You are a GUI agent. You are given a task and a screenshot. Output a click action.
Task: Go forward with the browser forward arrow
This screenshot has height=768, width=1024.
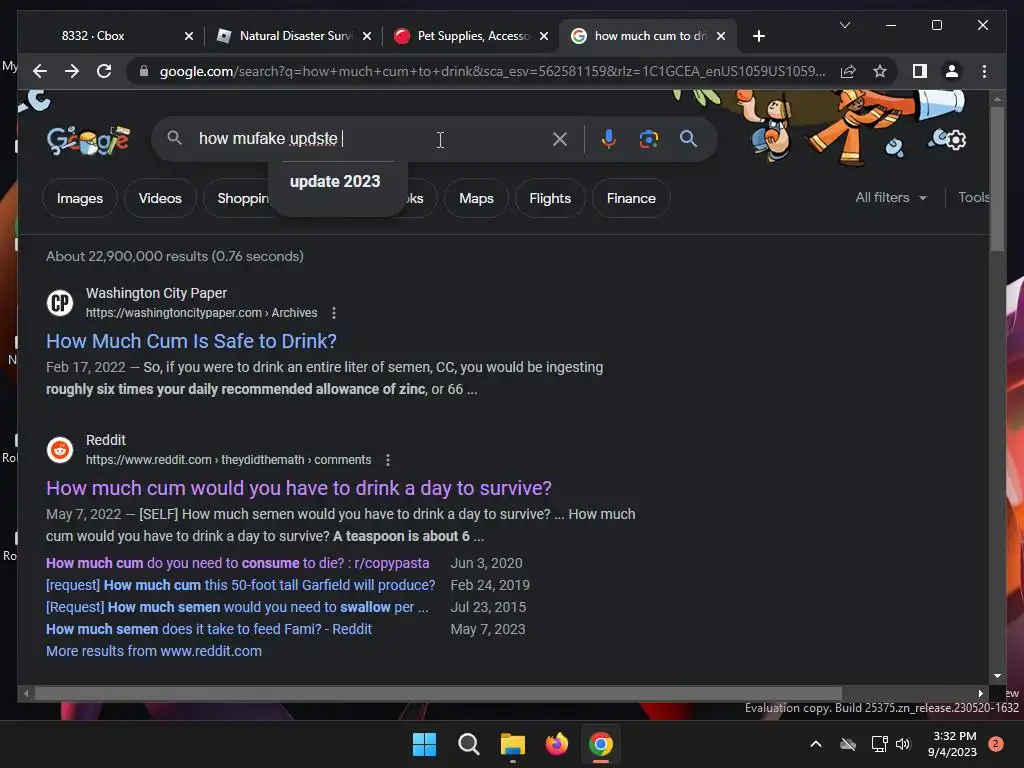(72, 71)
